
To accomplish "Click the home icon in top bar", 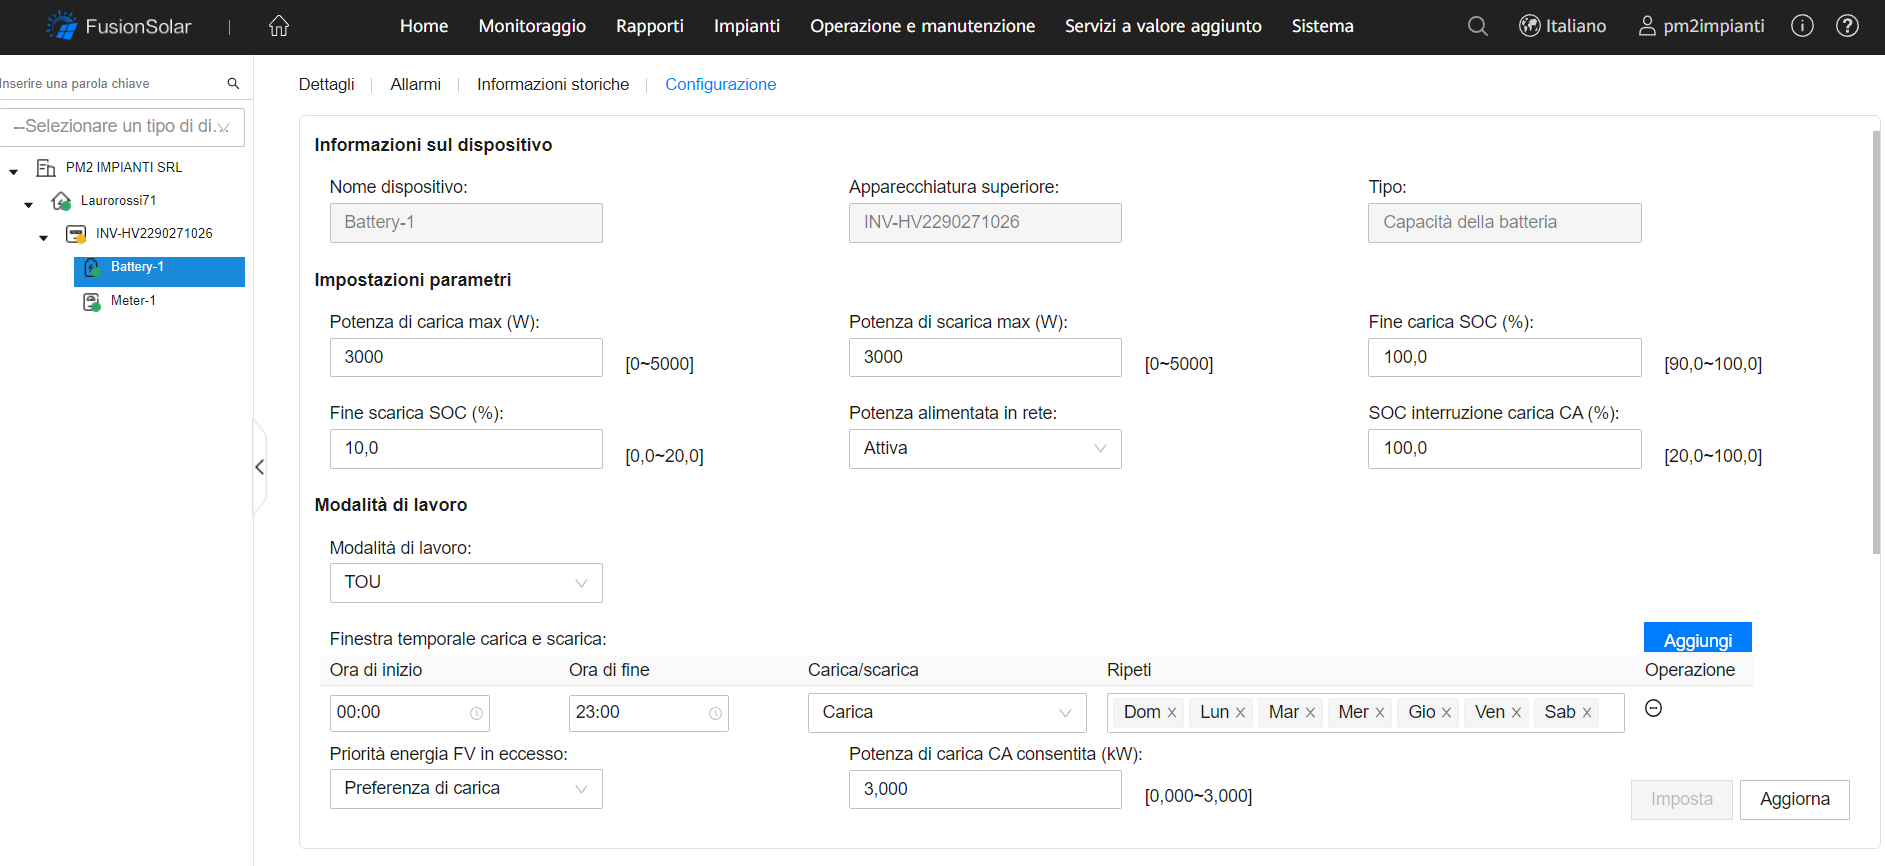I will [x=279, y=26].
